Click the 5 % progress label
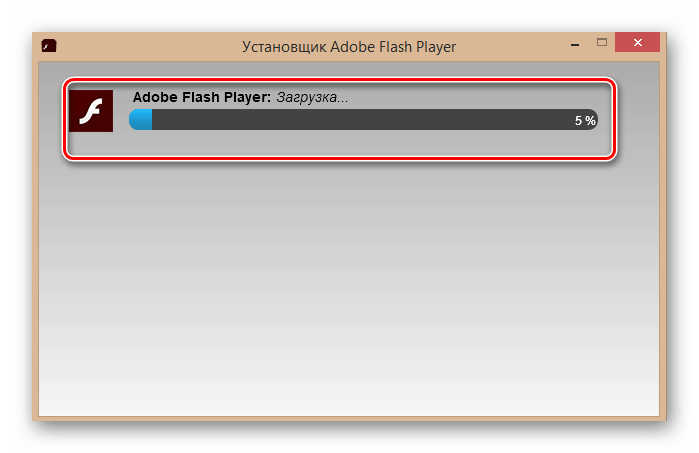The height and width of the screenshot is (453, 699). [585, 120]
